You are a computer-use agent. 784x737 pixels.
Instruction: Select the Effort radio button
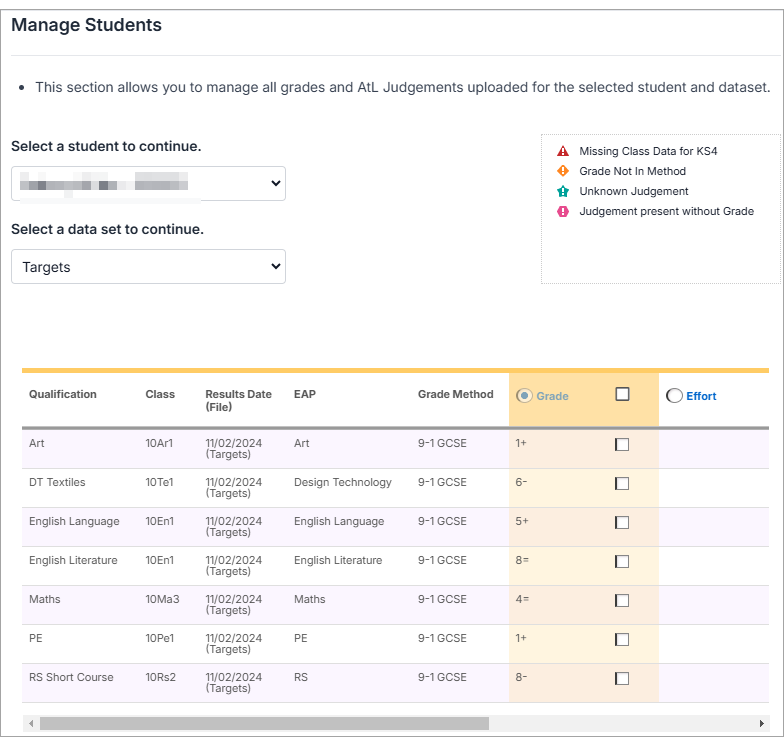point(674,396)
